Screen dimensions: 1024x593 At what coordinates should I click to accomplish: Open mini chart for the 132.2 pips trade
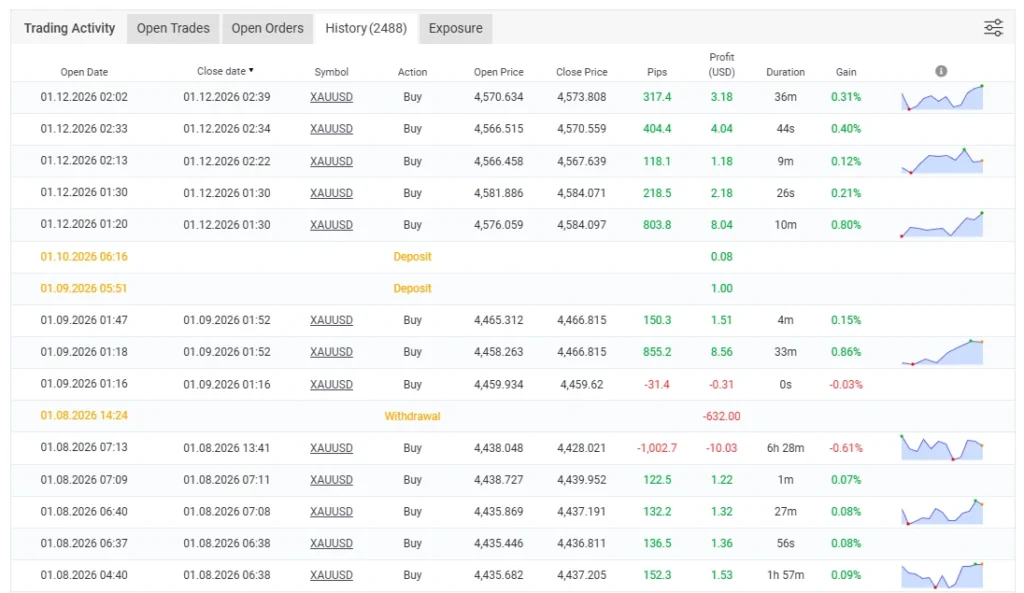tap(941, 511)
